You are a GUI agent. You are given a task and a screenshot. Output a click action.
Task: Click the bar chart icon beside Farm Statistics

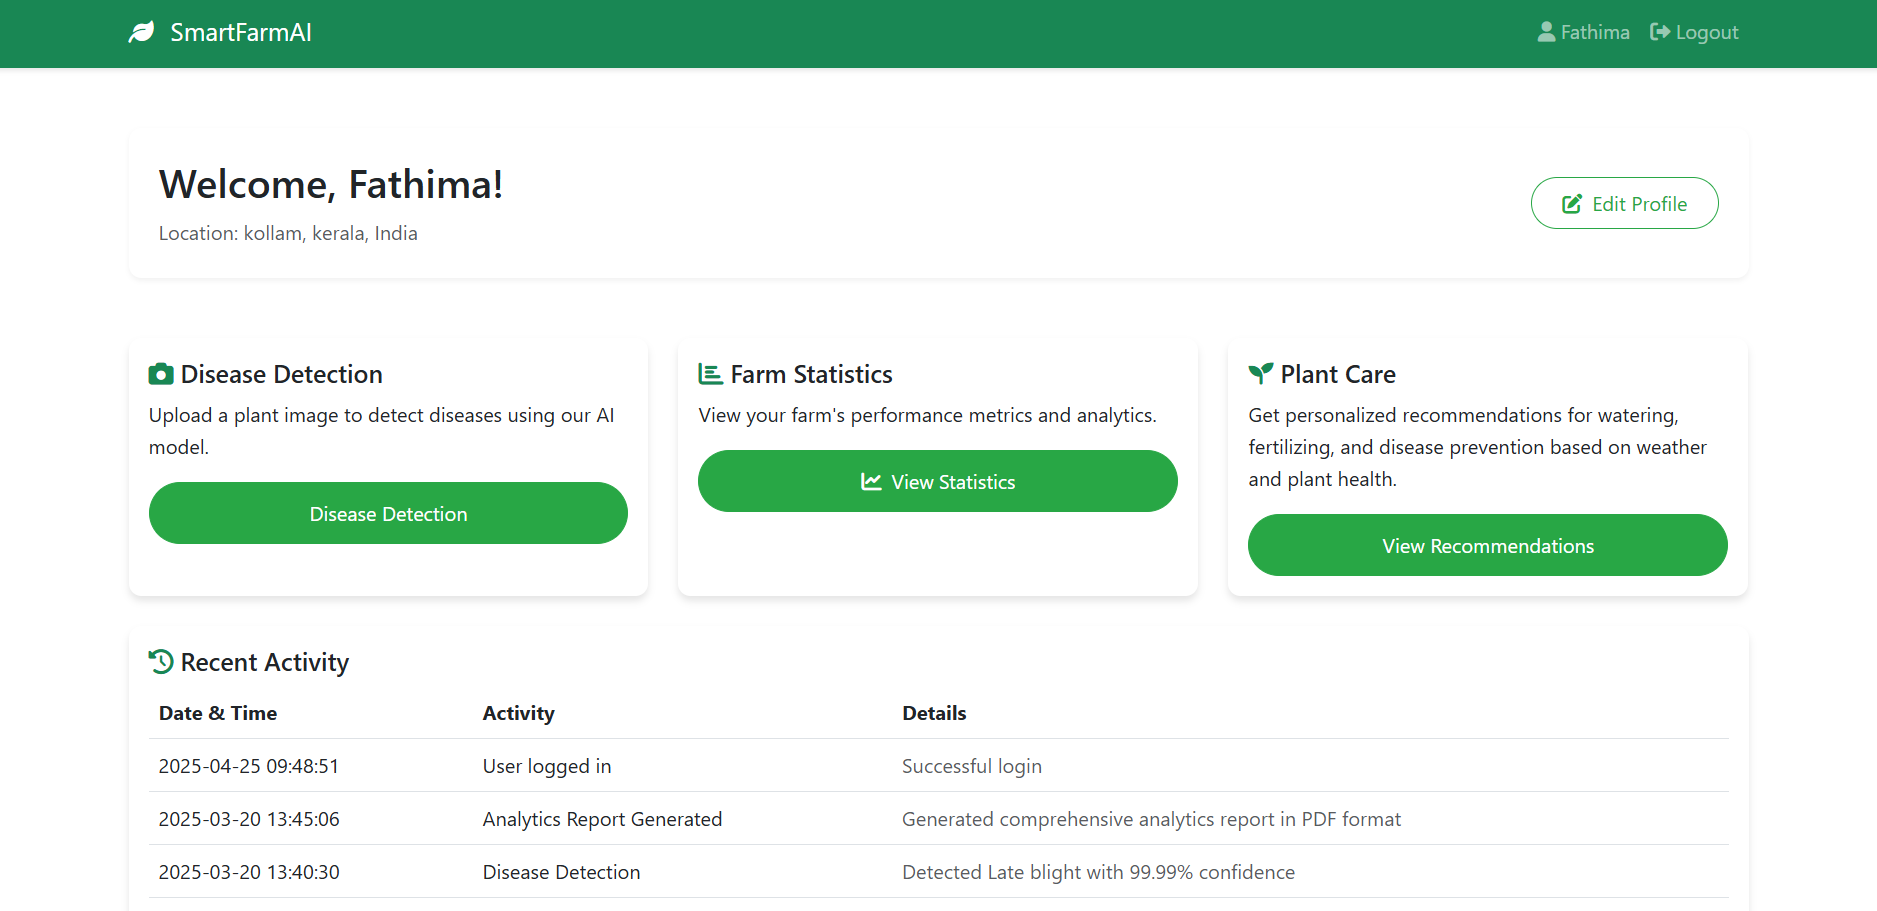[710, 375]
